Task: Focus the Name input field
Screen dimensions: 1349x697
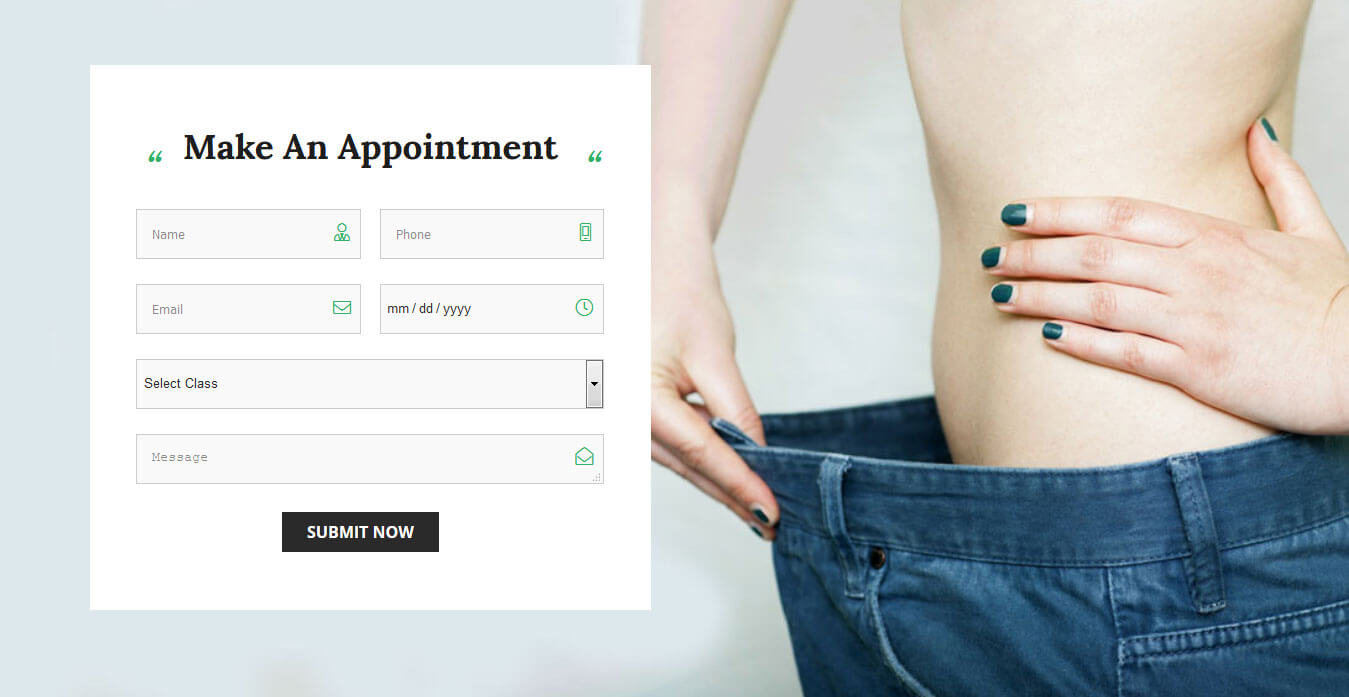Action: click(x=248, y=234)
